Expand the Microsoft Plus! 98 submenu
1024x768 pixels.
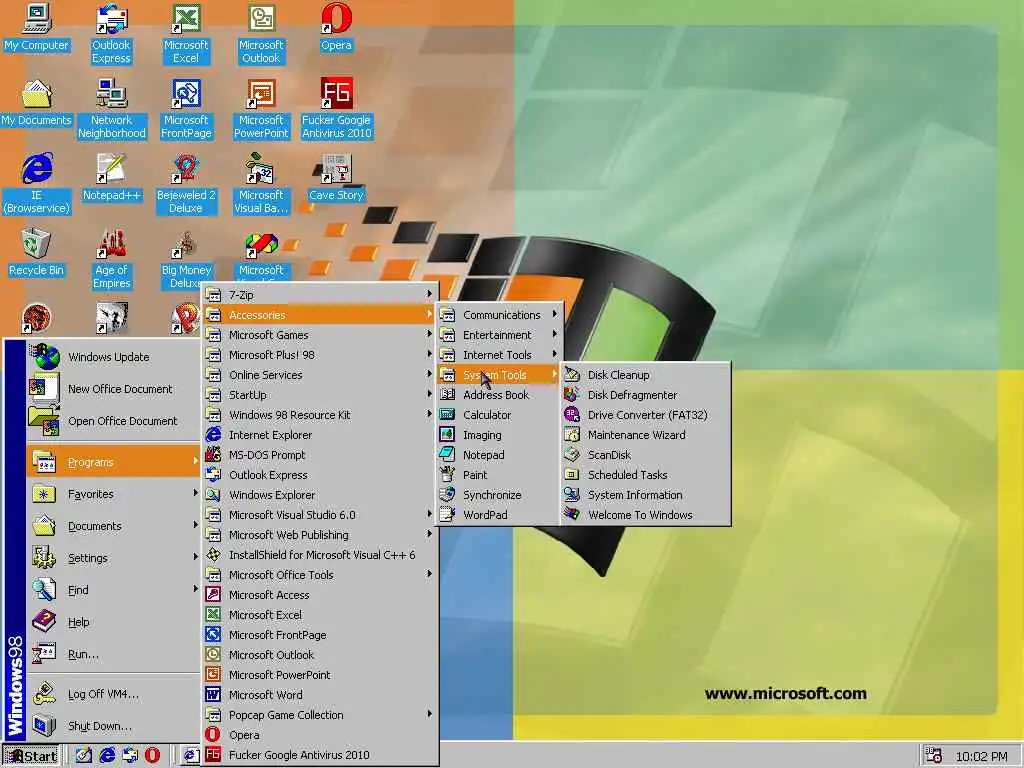tap(320, 355)
